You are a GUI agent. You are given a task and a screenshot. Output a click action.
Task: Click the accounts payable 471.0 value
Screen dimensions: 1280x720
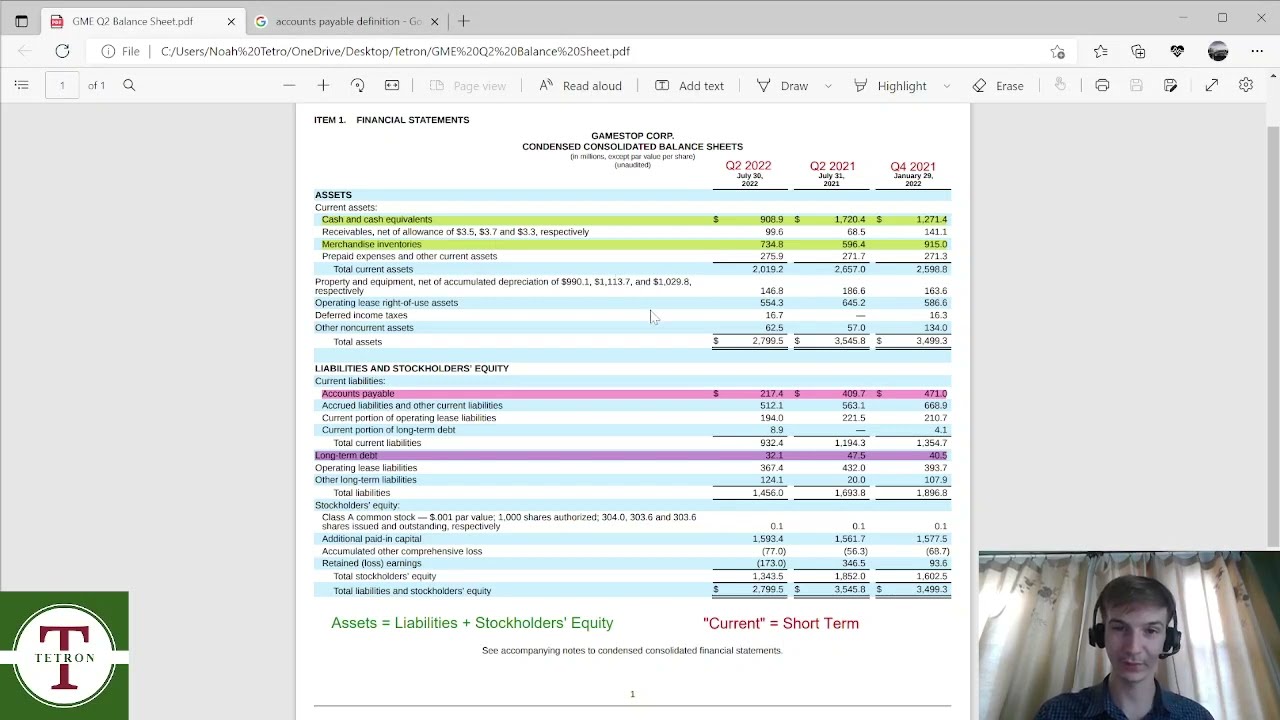[x=935, y=393]
